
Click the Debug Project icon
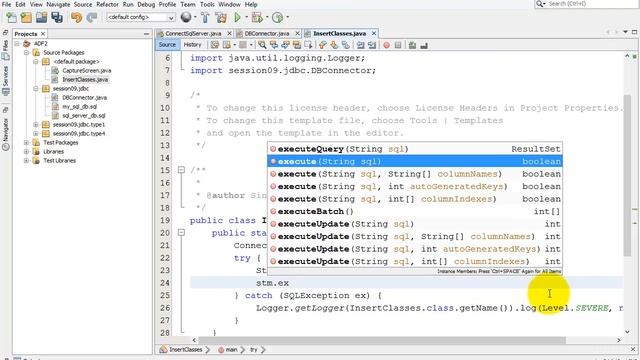point(257,17)
